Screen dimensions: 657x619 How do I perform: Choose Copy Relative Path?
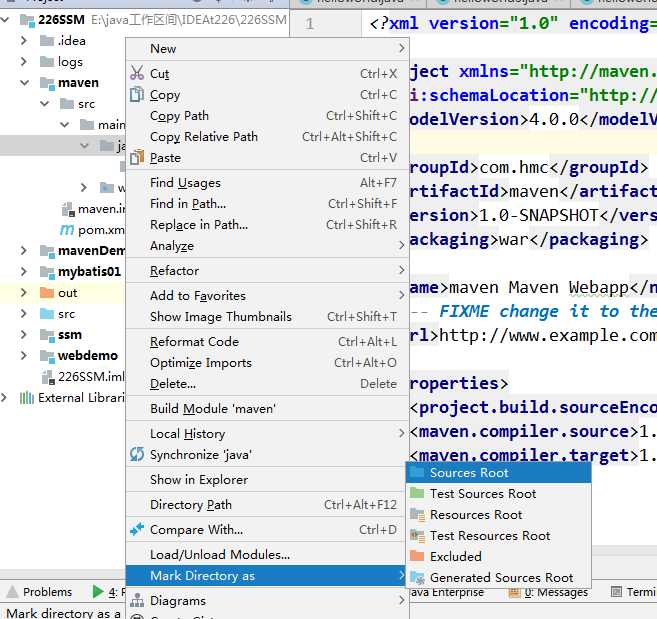click(267, 137)
